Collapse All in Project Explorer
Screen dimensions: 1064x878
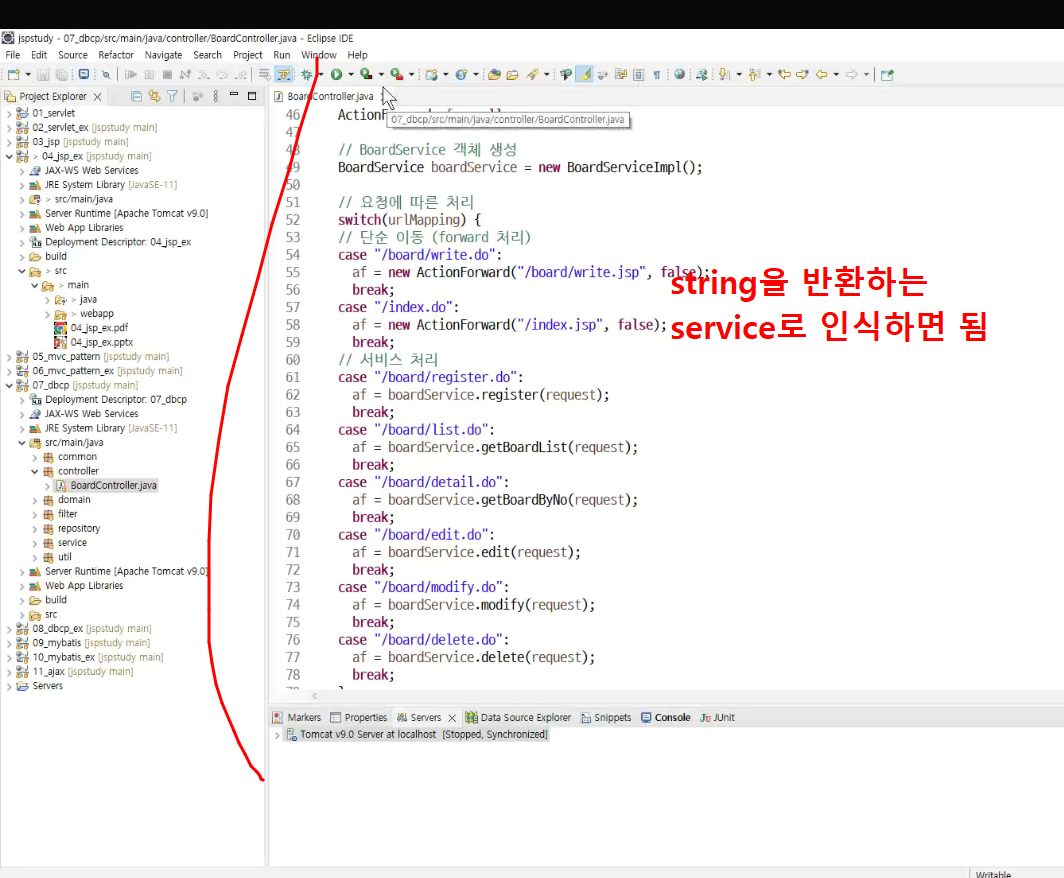pyautogui.click(x=136, y=96)
